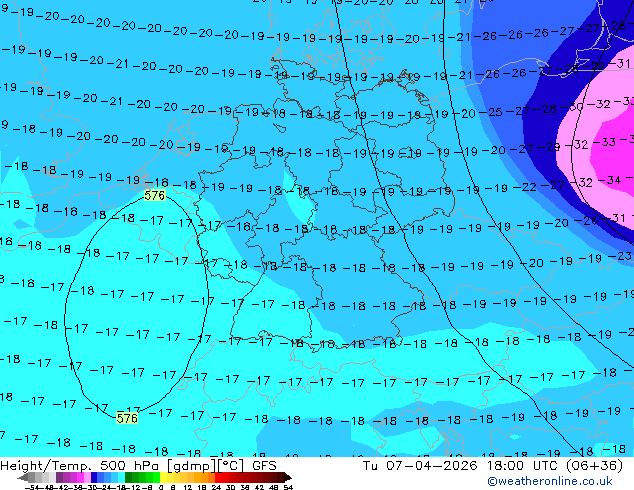Click the '54' legend maximum label
The image size is (634, 490).
coord(288,487)
